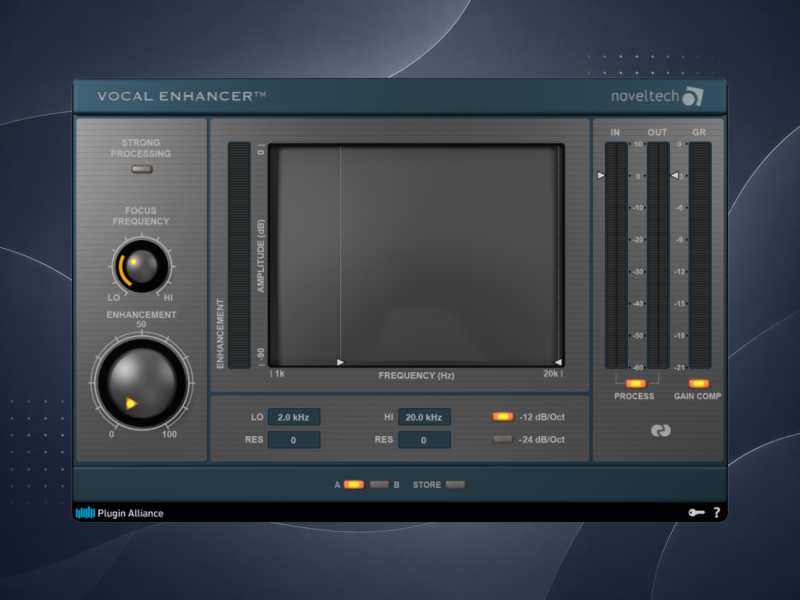Click the link icon below the meters
The image size is (800, 600).
click(661, 431)
